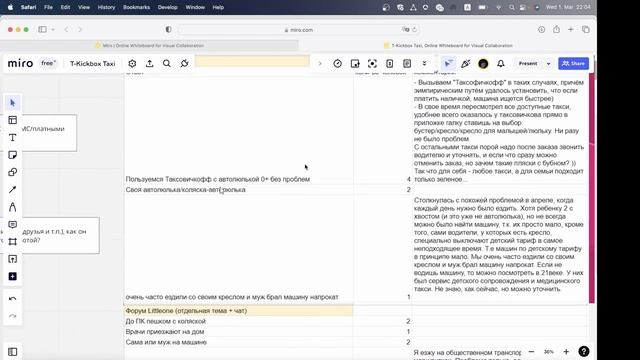Screen dimensions: 640x360
Task: Open the integrations plug icon
Action: tap(184, 64)
